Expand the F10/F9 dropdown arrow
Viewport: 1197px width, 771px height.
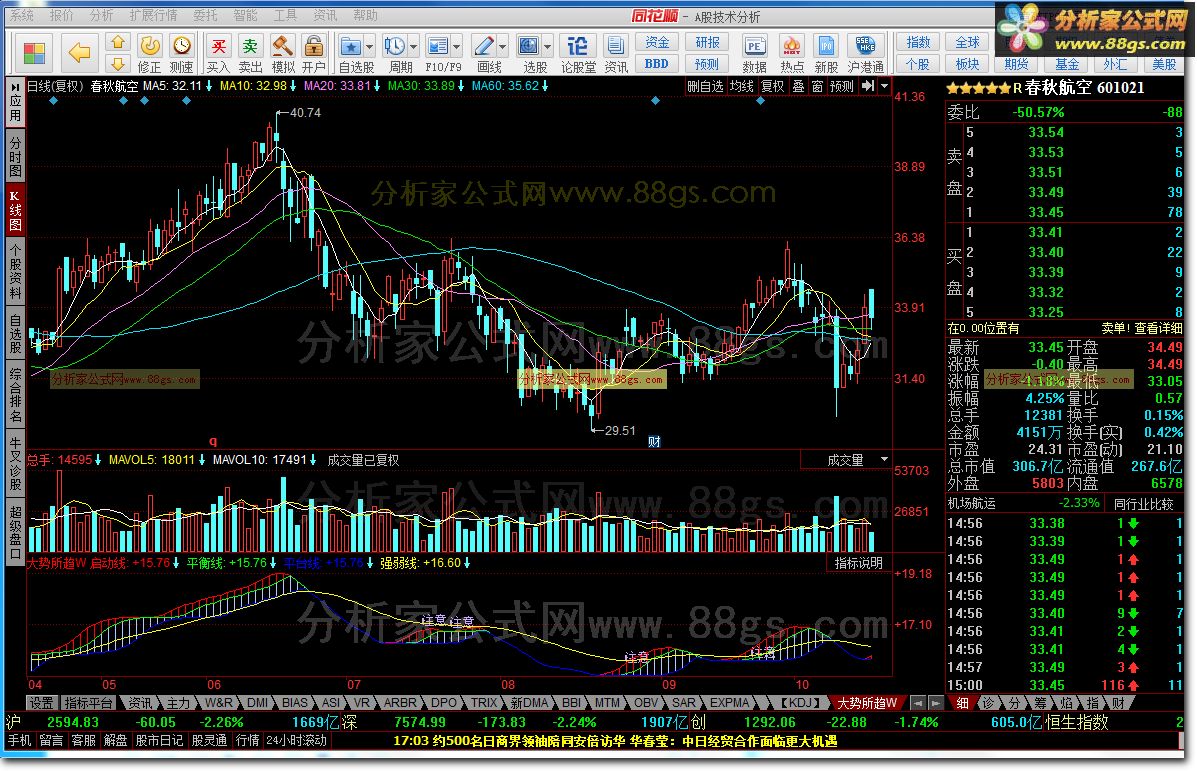pyautogui.click(x=457, y=47)
